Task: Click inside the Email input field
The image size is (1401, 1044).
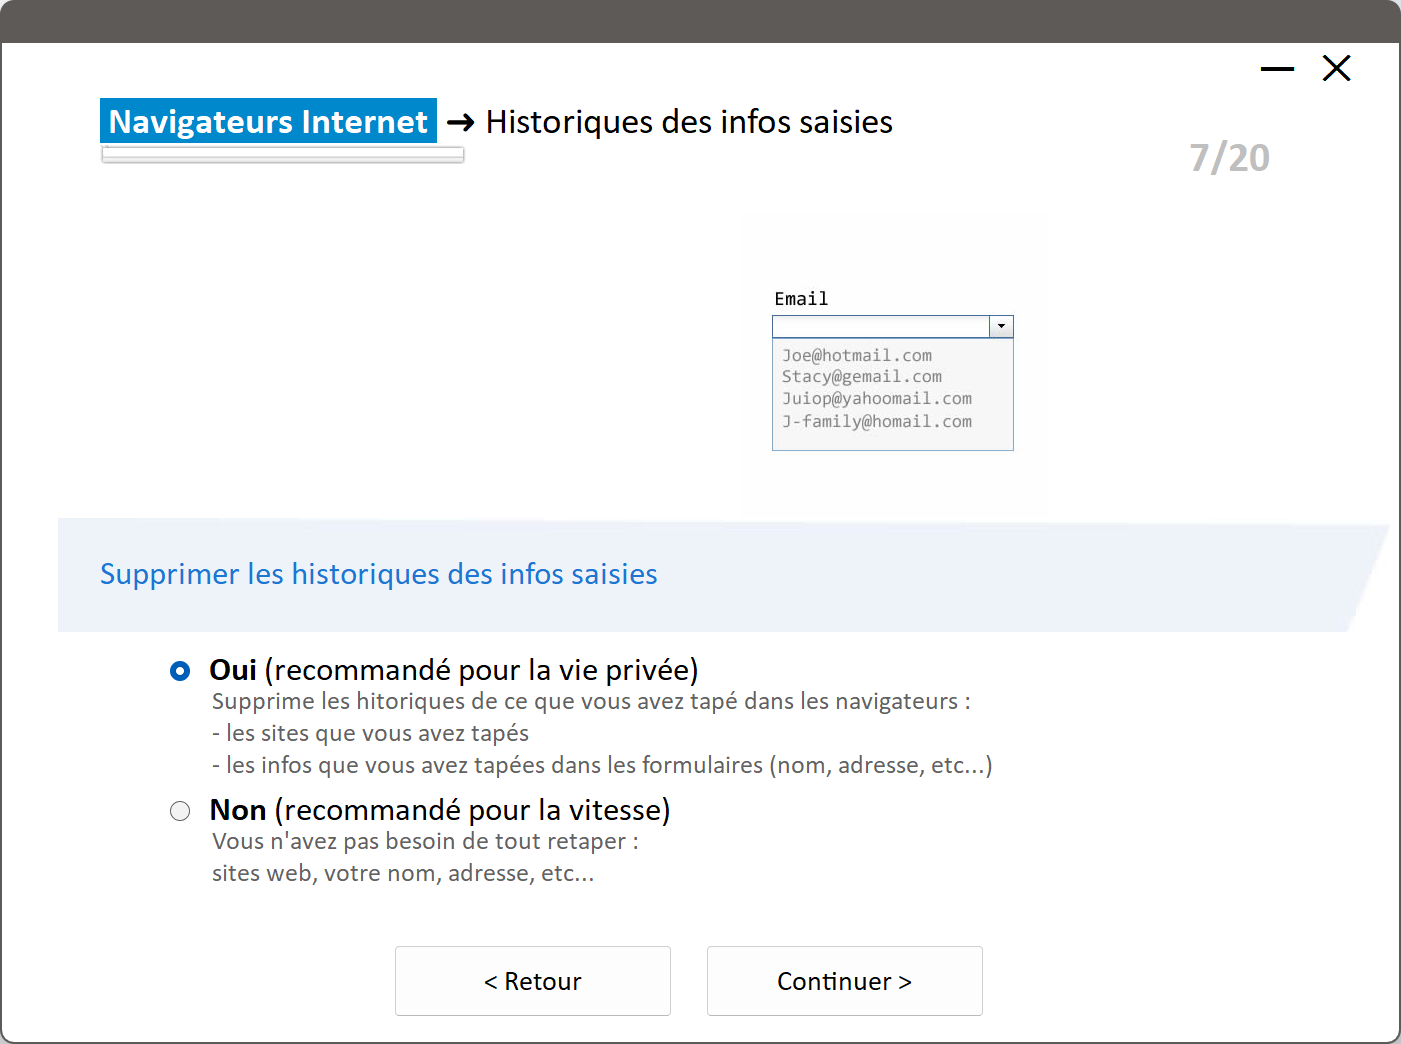Action: pyautogui.click(x=880, y=327)
